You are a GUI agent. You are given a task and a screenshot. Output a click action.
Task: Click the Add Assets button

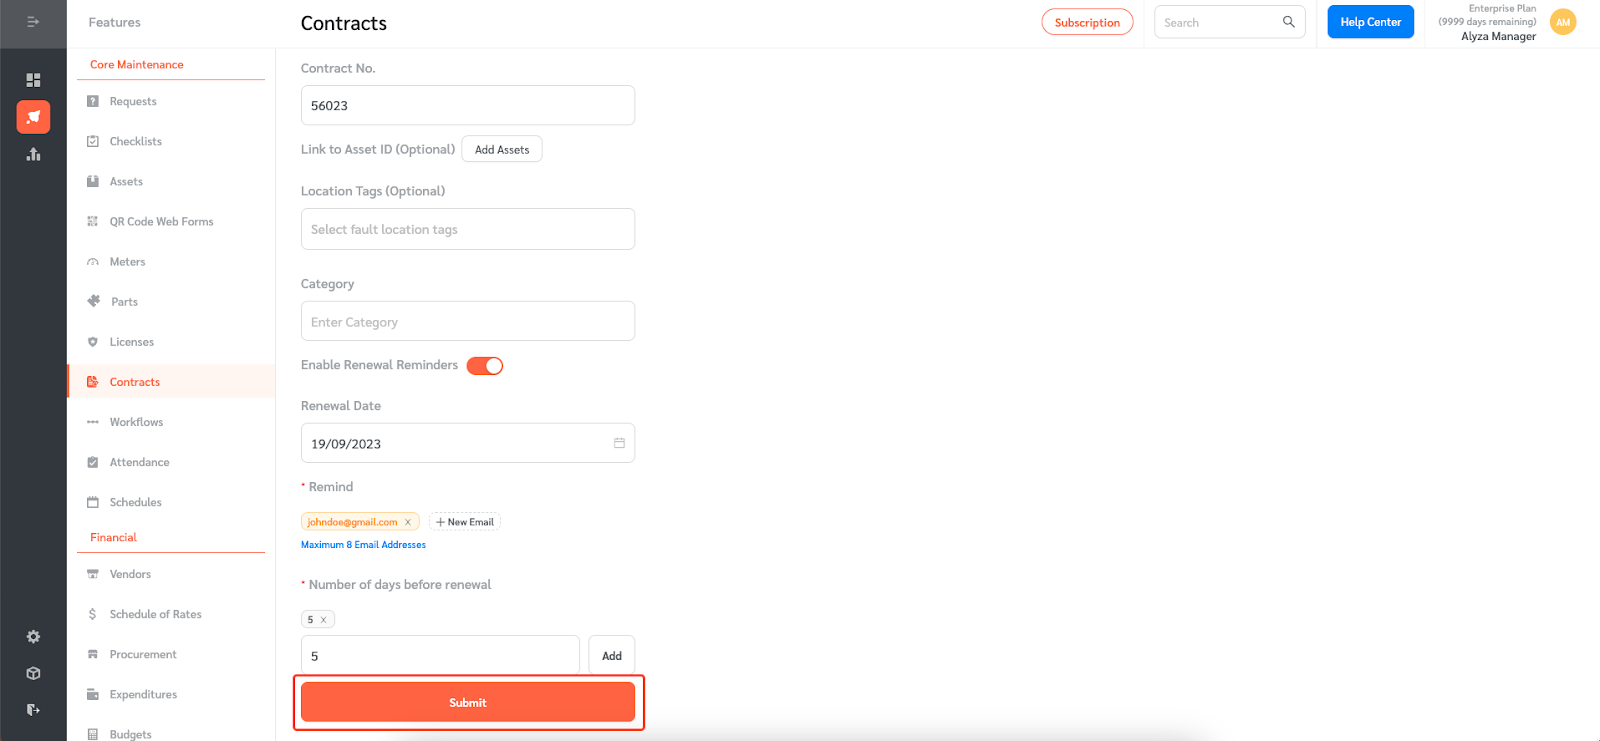tap(502, 149)
